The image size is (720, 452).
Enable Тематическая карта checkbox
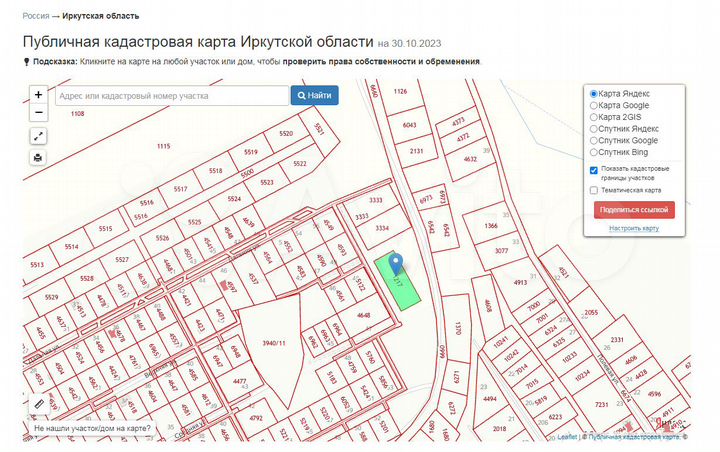coord(594,190)
